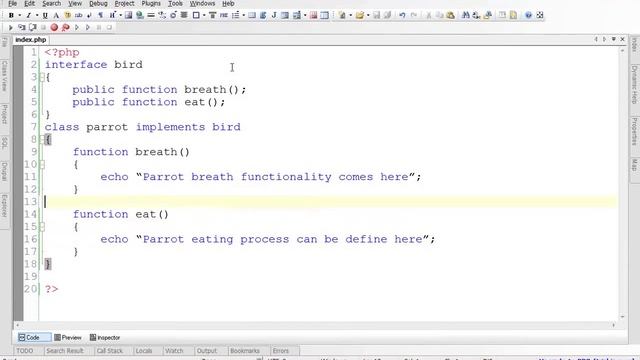Place cursor on 'class parrot implements bird' line
This screenshot has width=640, height=360.
(x=143, y=127)
